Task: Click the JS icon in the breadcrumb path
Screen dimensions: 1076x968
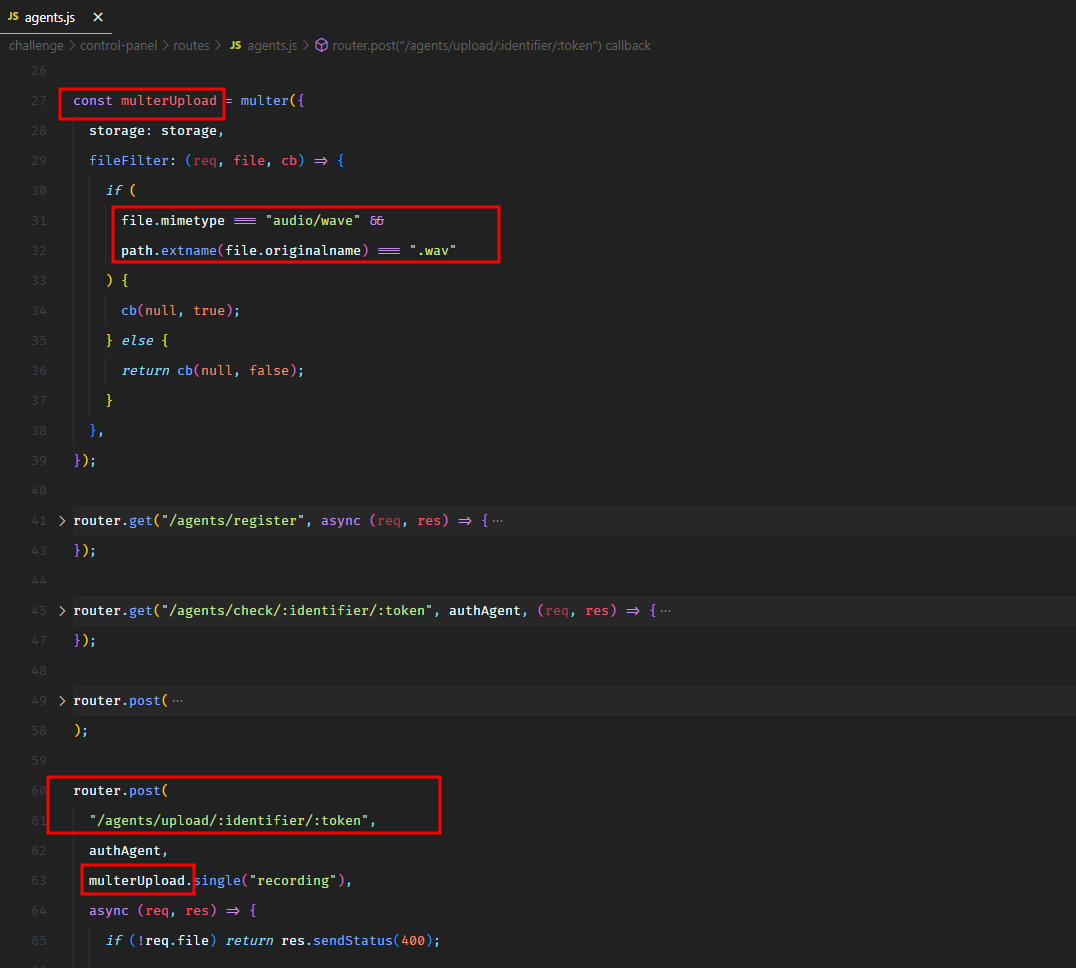Action: 236,45
